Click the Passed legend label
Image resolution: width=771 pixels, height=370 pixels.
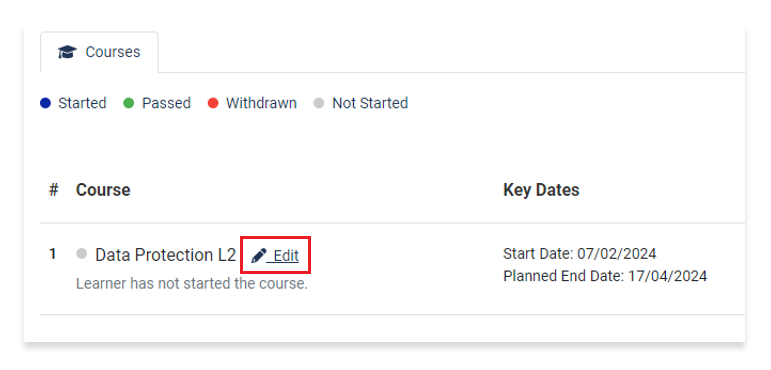pos(166,103)
